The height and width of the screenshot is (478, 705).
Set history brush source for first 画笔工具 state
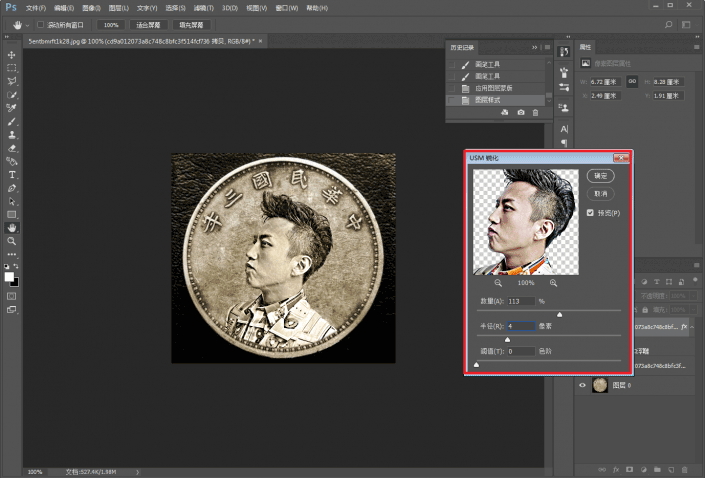click(x=452, y=64)
